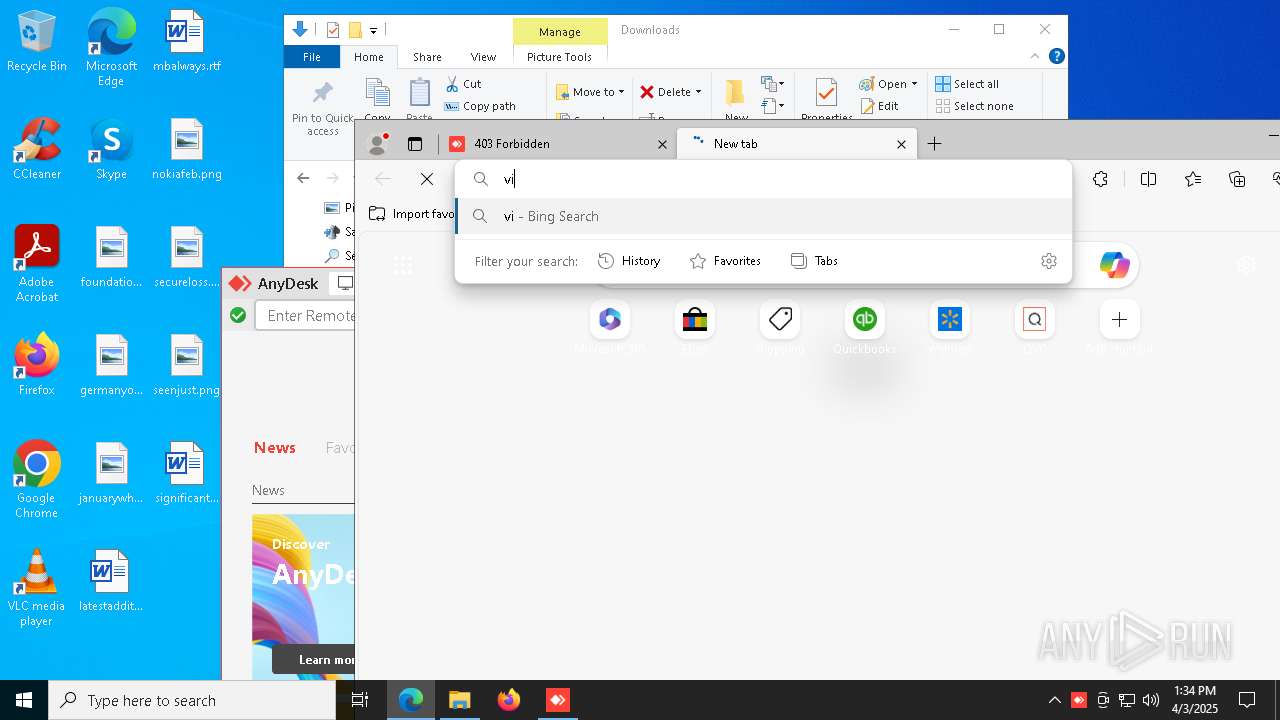Open File tab in File Explorer

312,57
